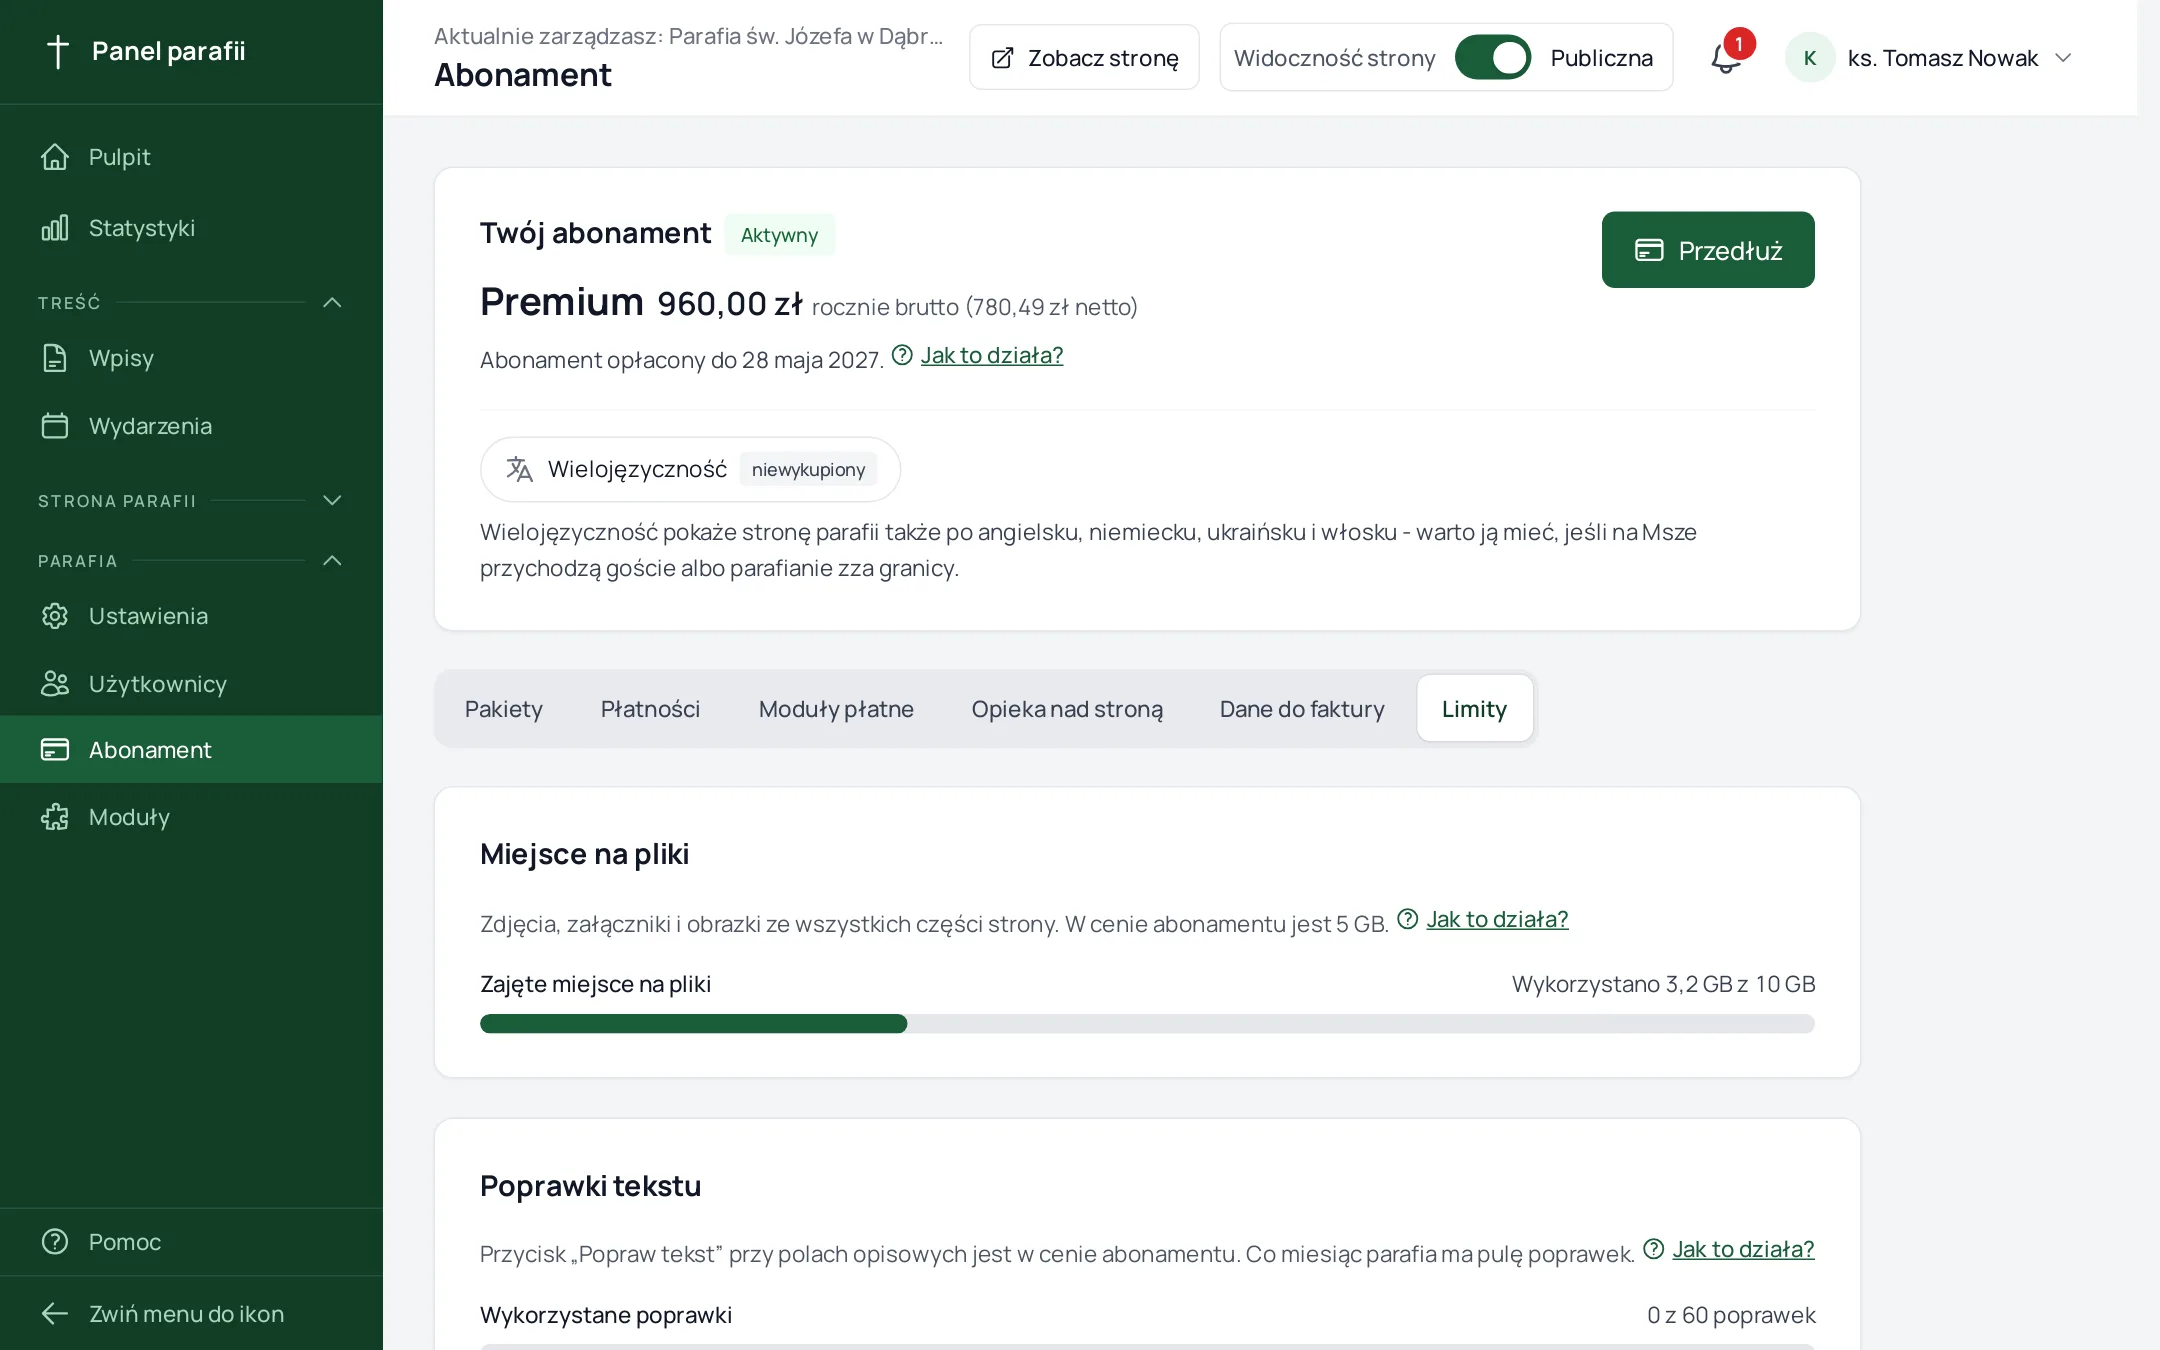2160x1350 pixels.
Task: Switch to the Płatności tab
Action: tap(650, 709)
